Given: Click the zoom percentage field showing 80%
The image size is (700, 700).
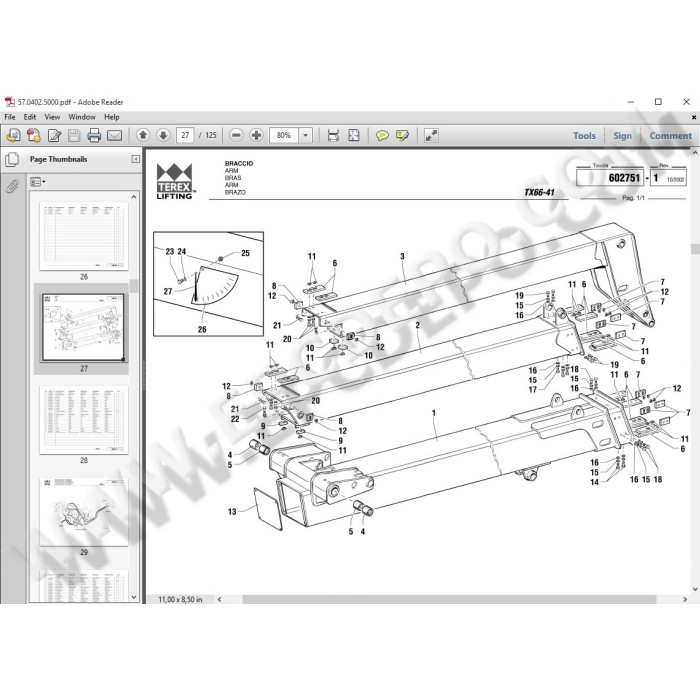Looking at the screenshot, I should [284, 135].
